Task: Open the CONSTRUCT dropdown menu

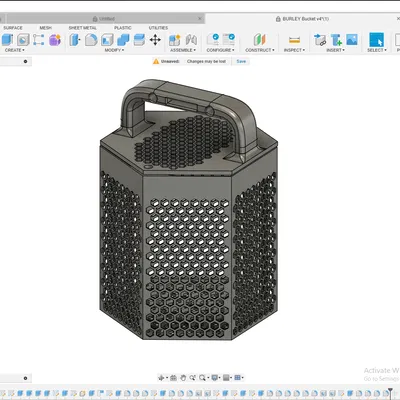Action: [260, 50]
